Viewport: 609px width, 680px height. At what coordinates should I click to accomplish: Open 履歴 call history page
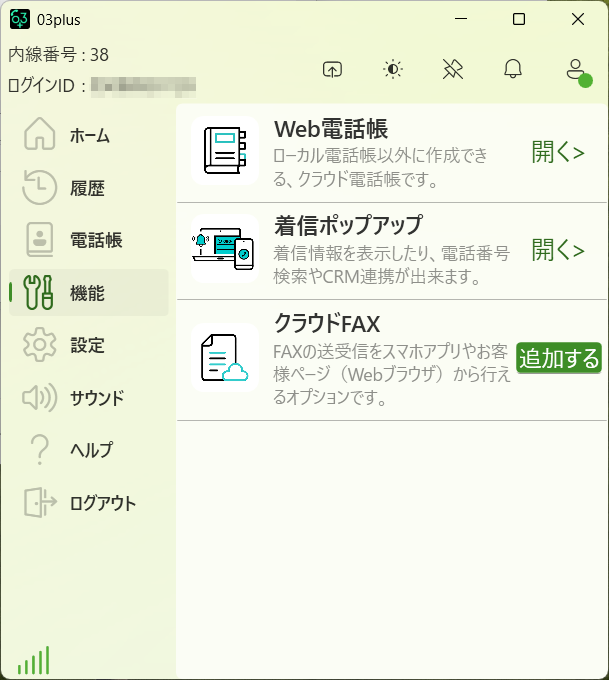[x=88, y=188]
